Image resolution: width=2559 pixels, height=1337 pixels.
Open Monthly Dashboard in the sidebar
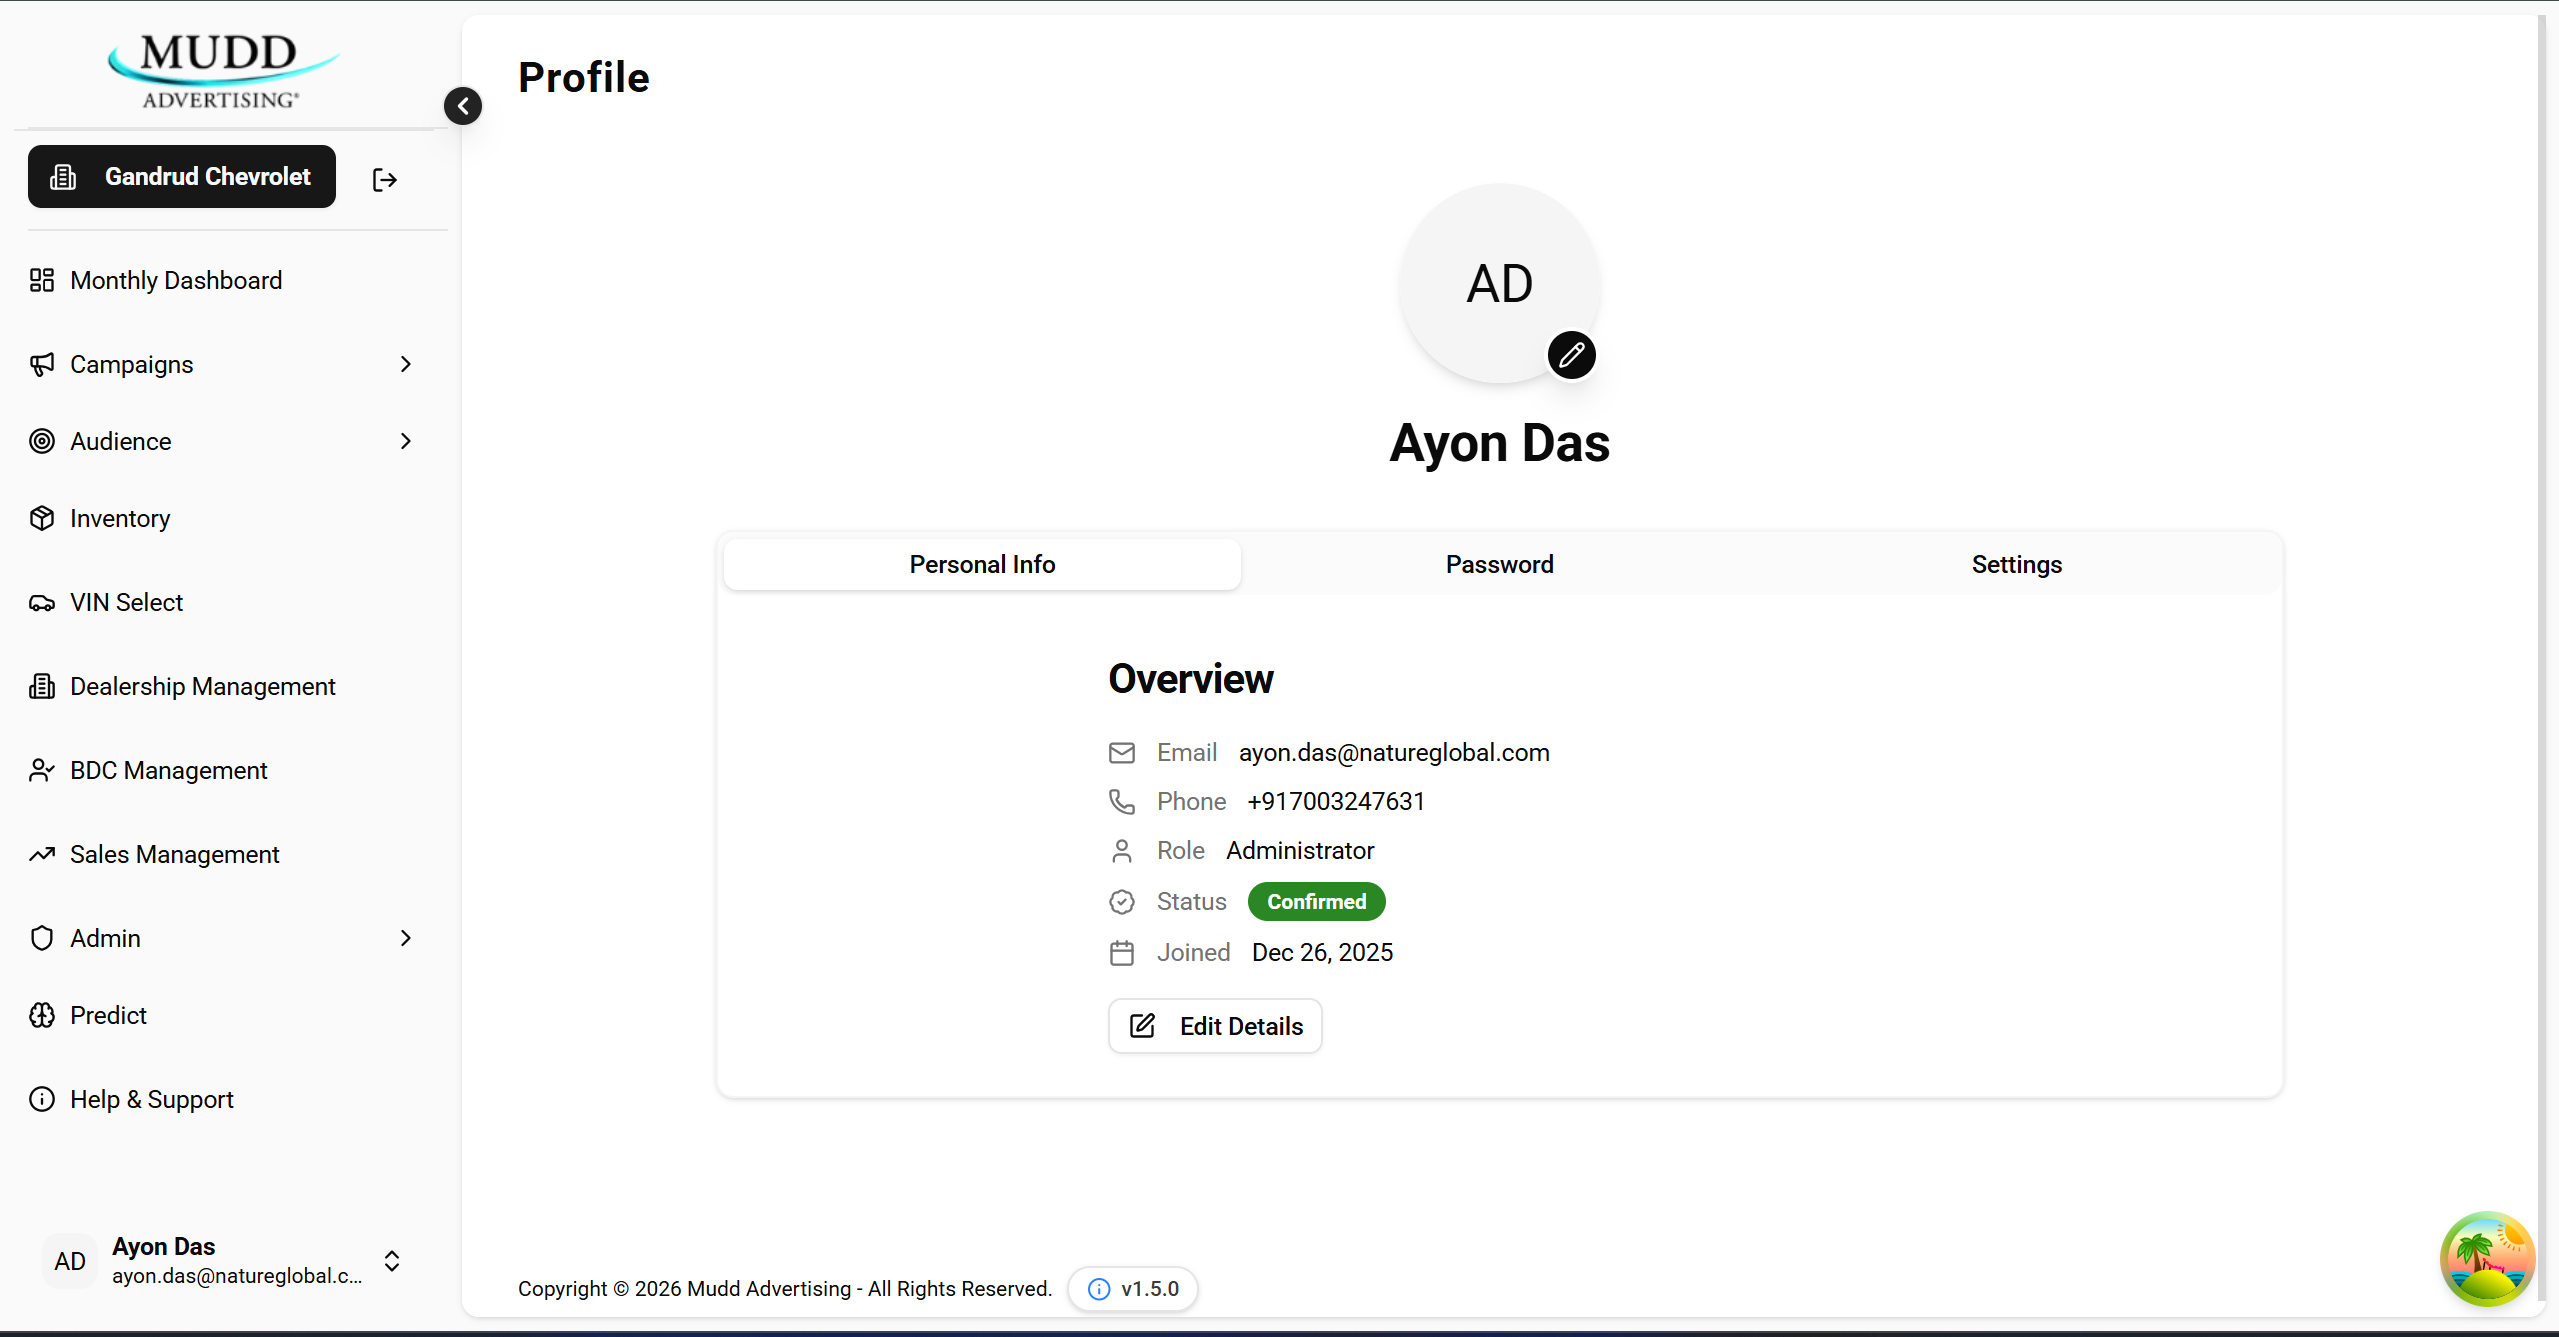click(x=176, y=280)
